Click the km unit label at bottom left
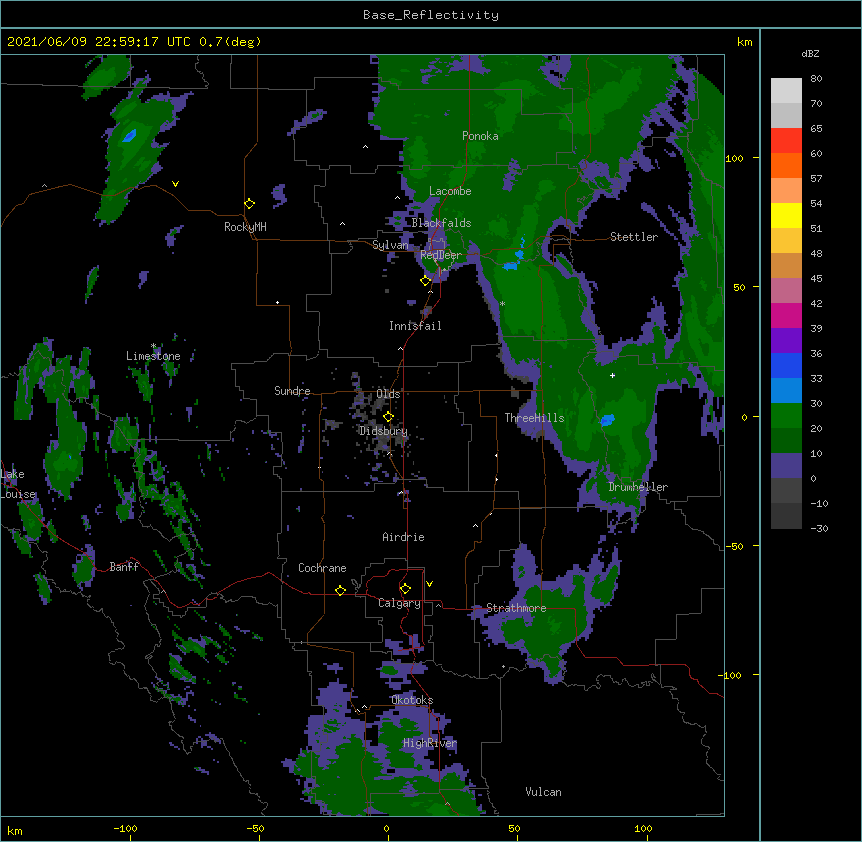Viewport: 862px width, 842px height. pyautogui.click(x=15, y=830)
